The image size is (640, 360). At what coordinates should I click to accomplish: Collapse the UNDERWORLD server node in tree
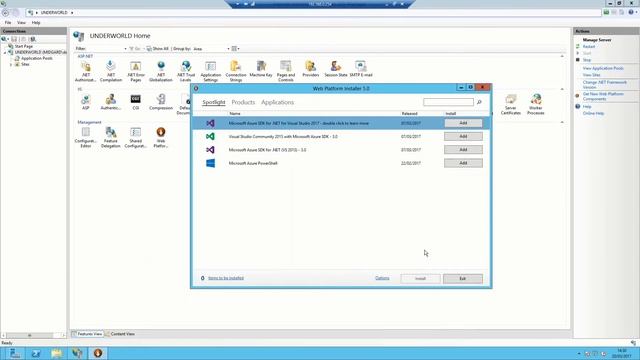click(x=5, y=53)
